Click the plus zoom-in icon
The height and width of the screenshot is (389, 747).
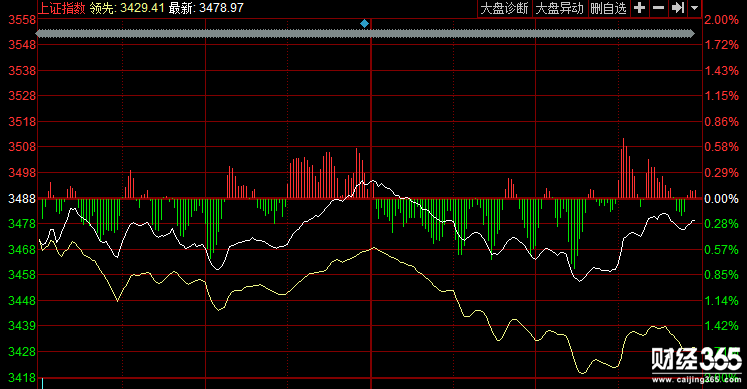pyautogui.click(x=639, y=8)
